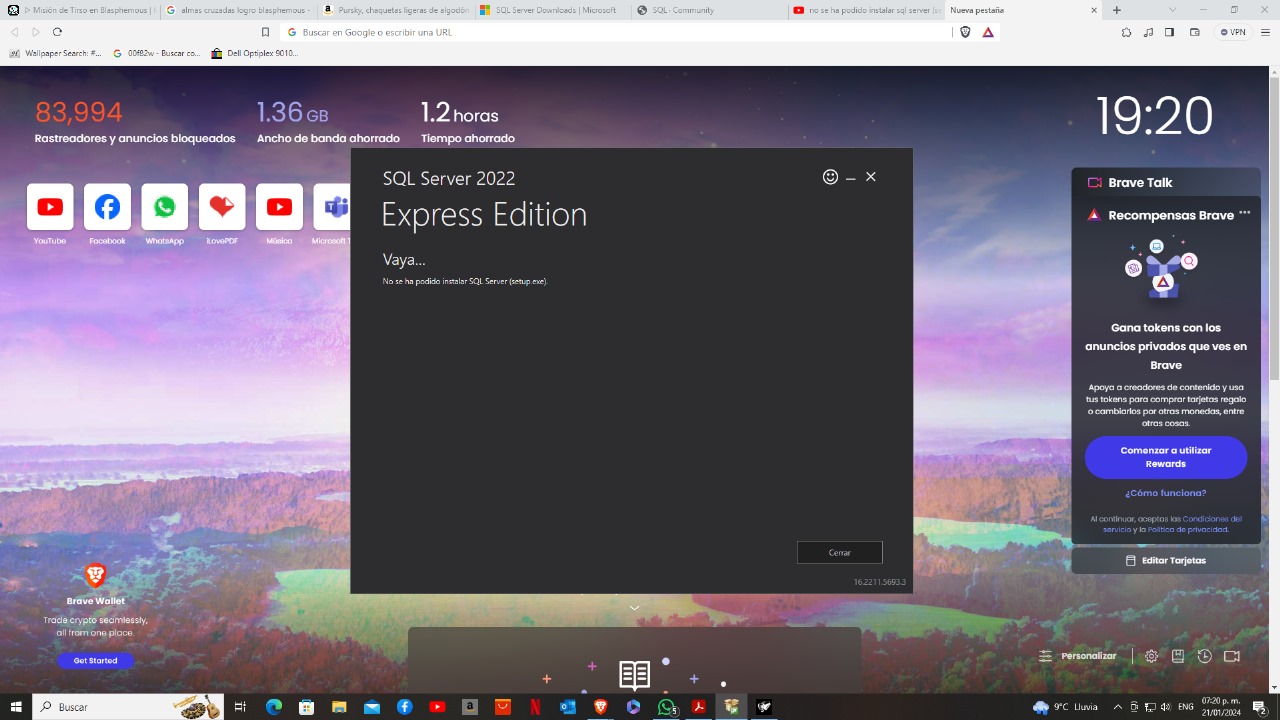Open the Política de privacidad link

(x=1187, y=529)
